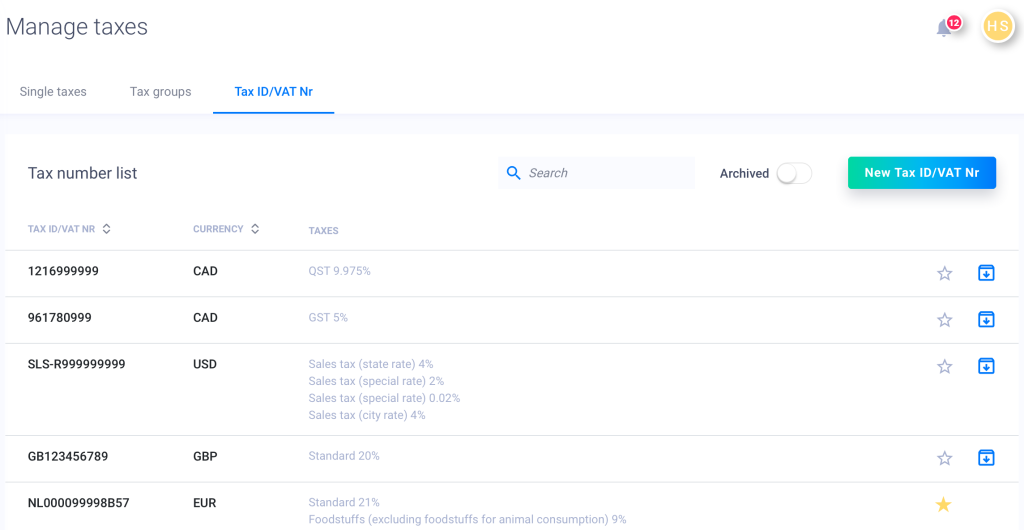Archive the 1216999999 tax number
1024x530 pixels.
pyautogui.click(x=986, y=273)
